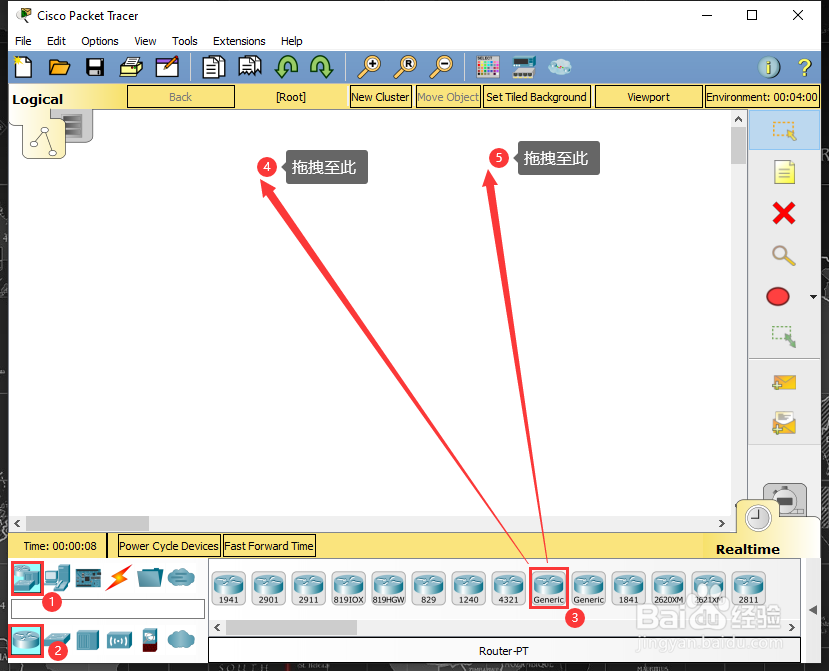Undo with the left green arrow

[x=287, y=67]
